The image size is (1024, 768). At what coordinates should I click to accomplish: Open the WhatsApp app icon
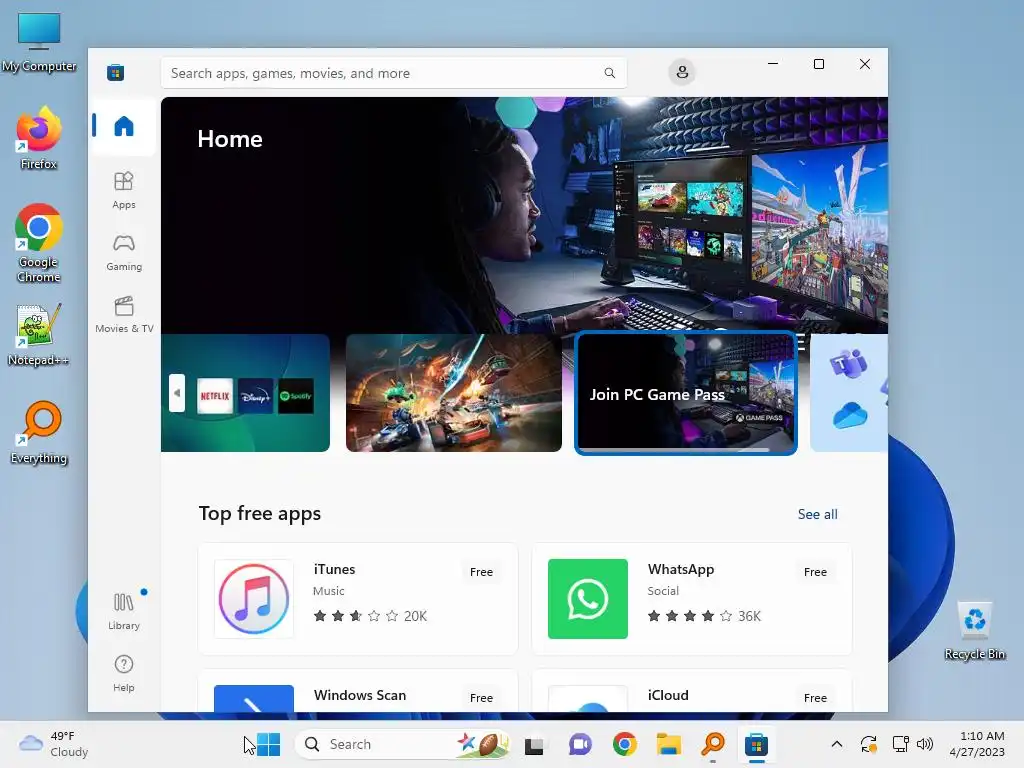(588, 599)
